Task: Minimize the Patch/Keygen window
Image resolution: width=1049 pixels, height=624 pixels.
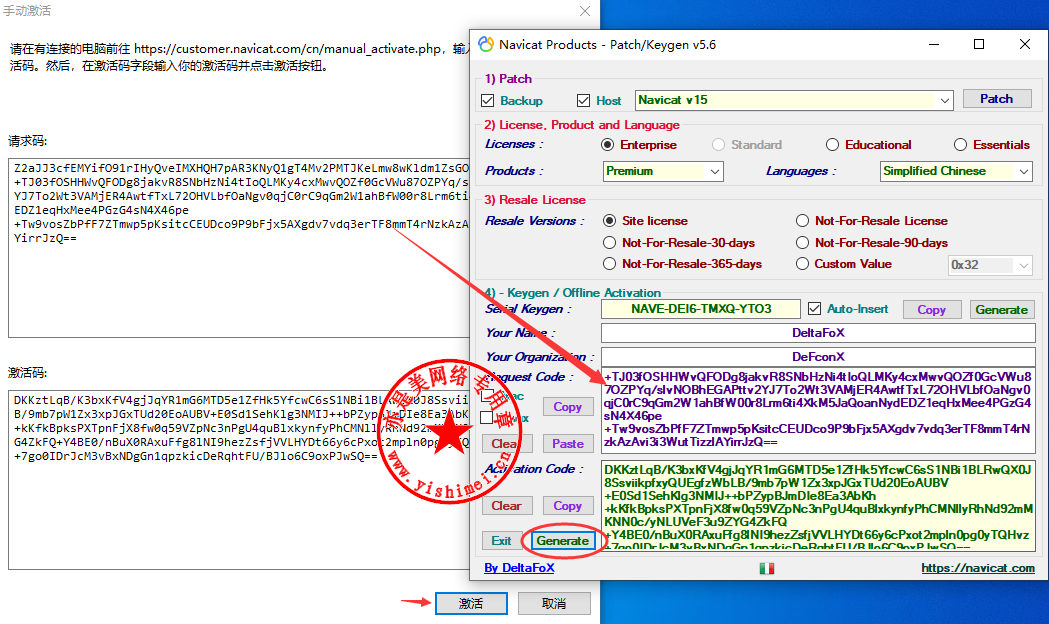Action: [934, 44]
